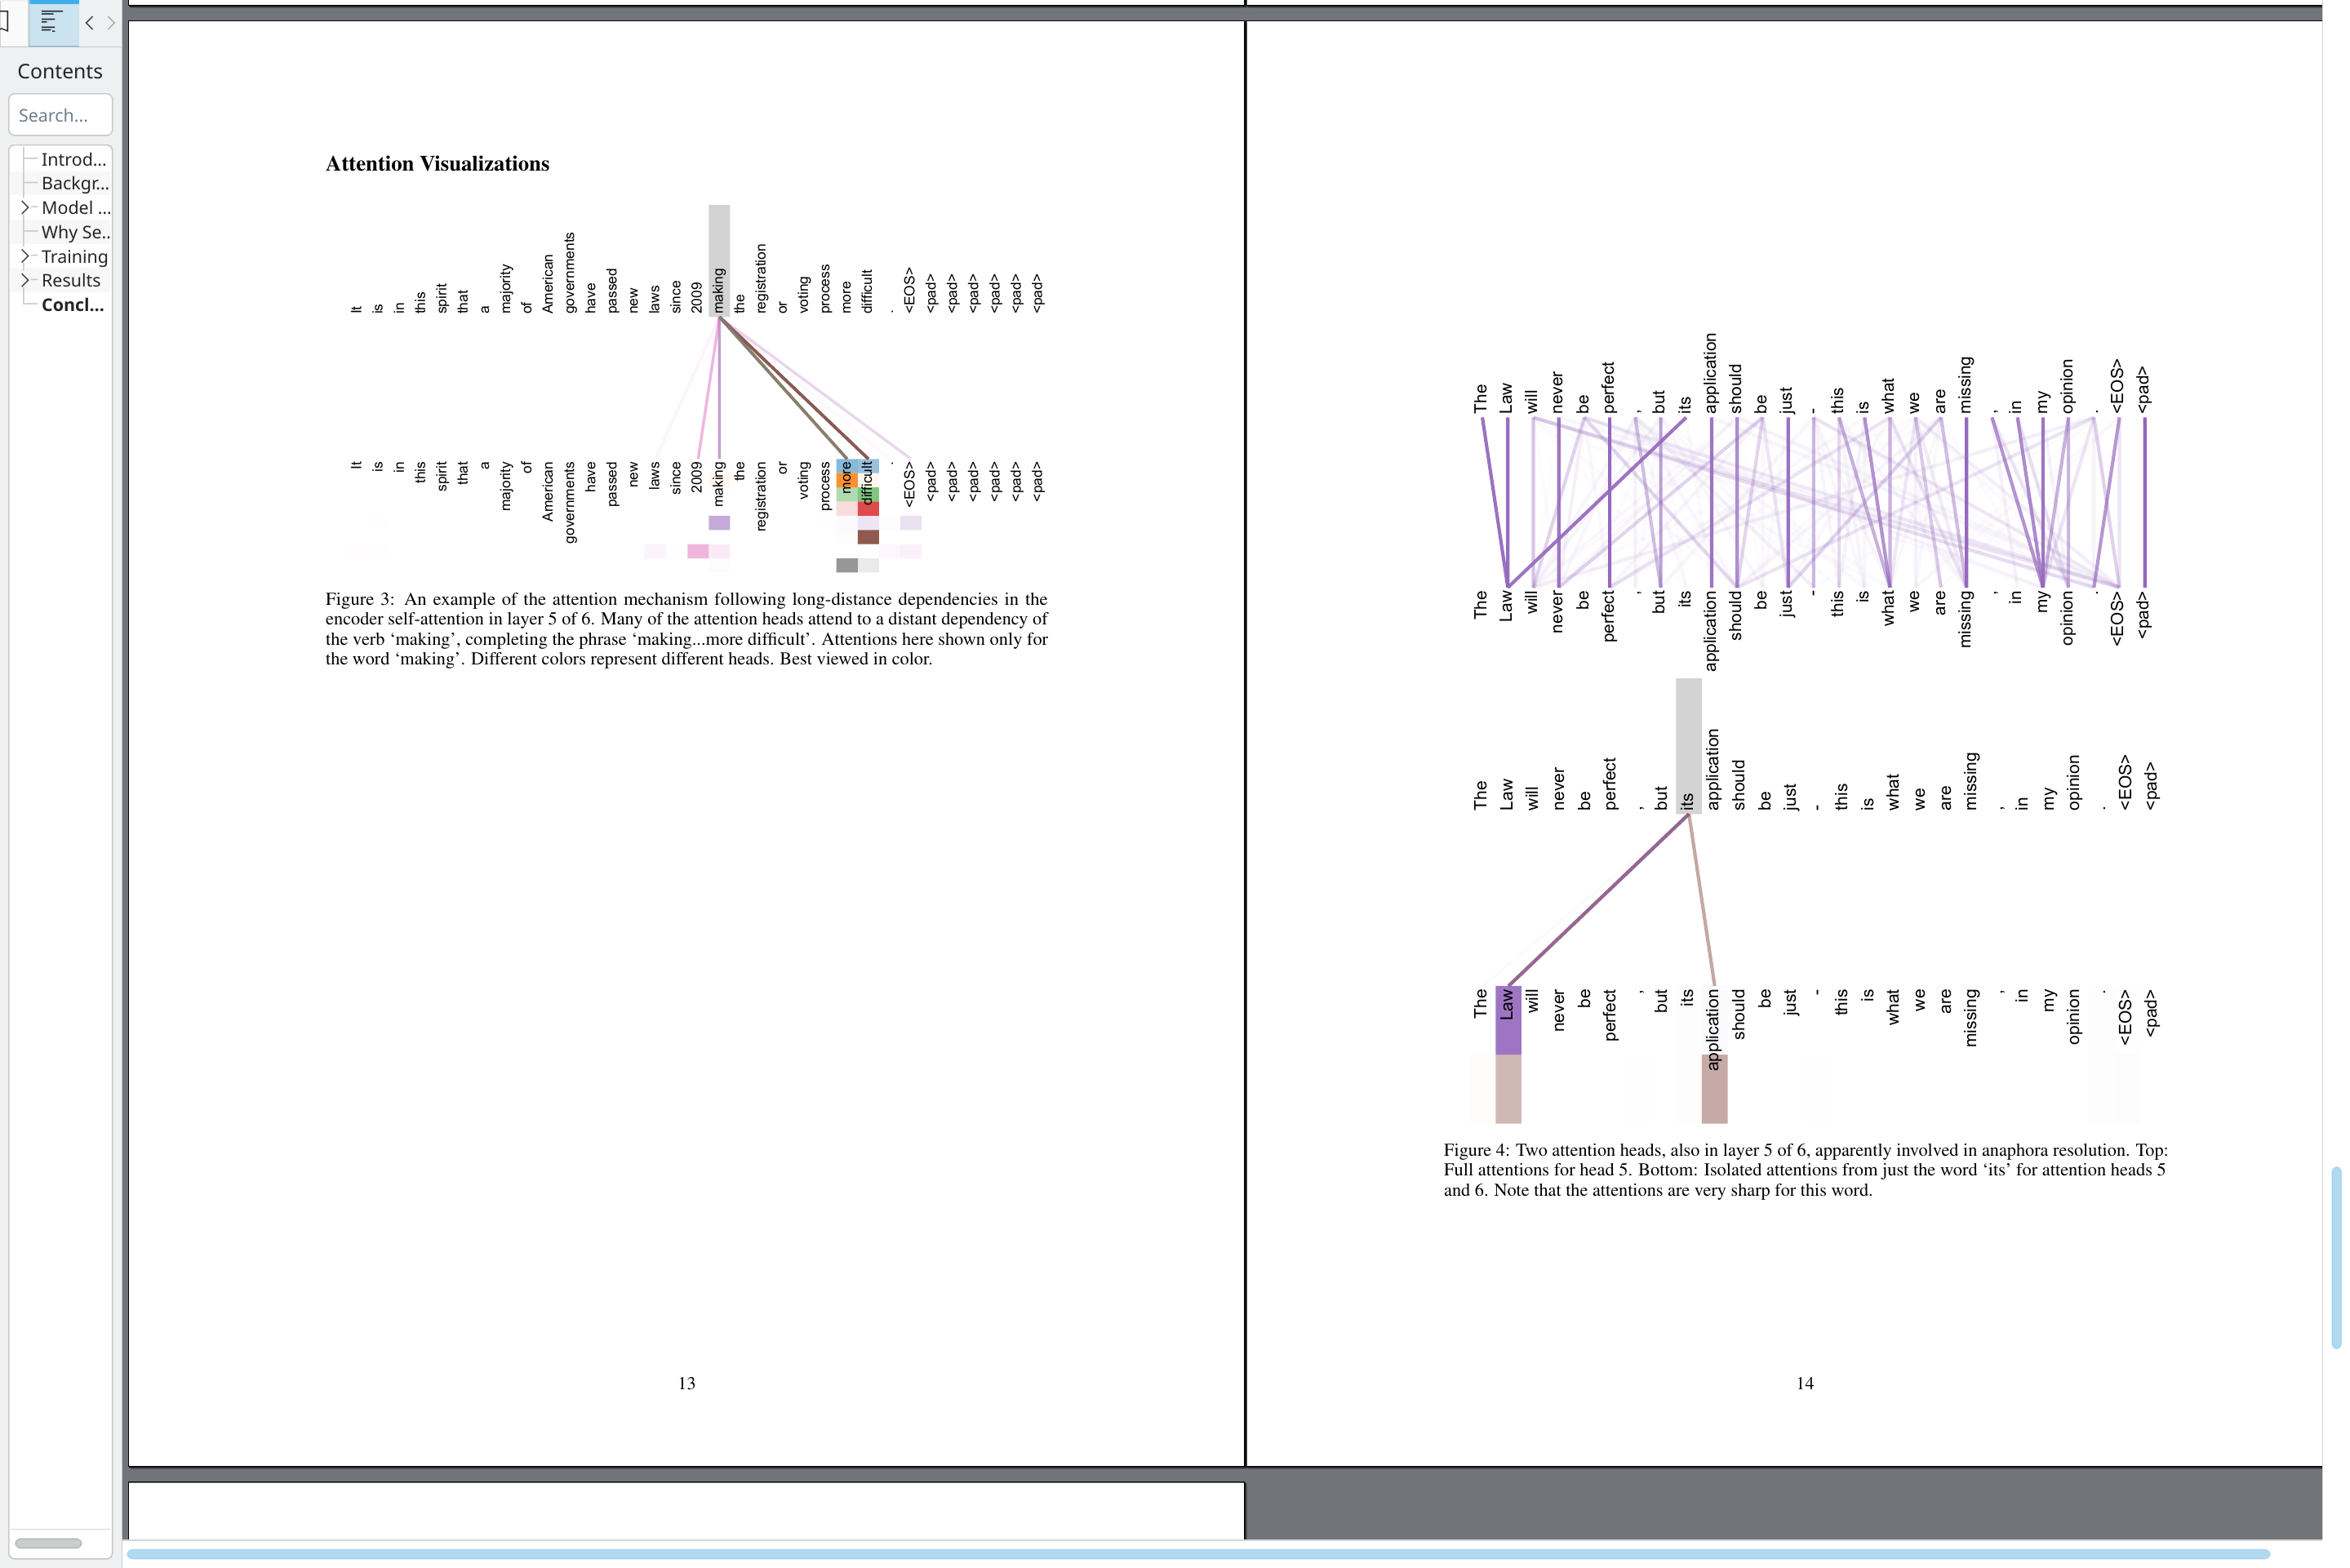Select the Training entry label
2350x1568 pixels.
pos(74,257)
